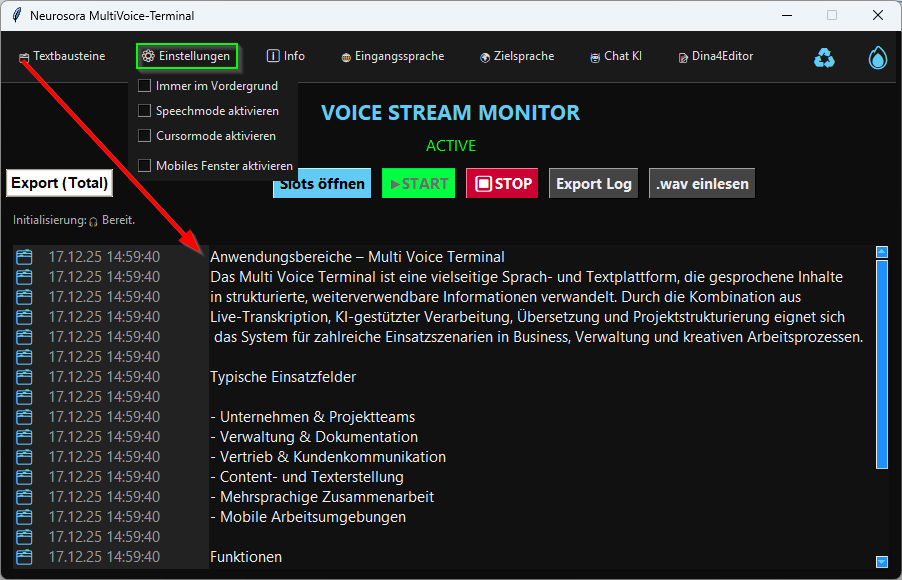Image resolution: width=902 pixels, height=580 pixels.
Task: Click the feather app icon in title bar
Action: [x=15, y=16]
